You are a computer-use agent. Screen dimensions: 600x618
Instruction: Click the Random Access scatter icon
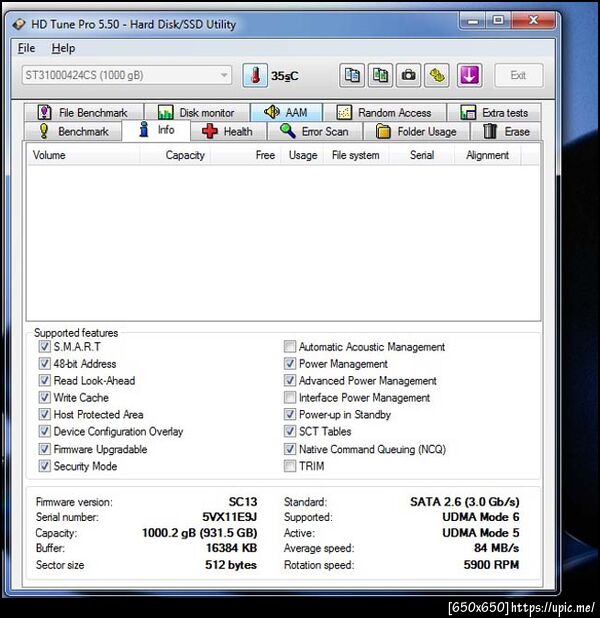tap(344, 112)
